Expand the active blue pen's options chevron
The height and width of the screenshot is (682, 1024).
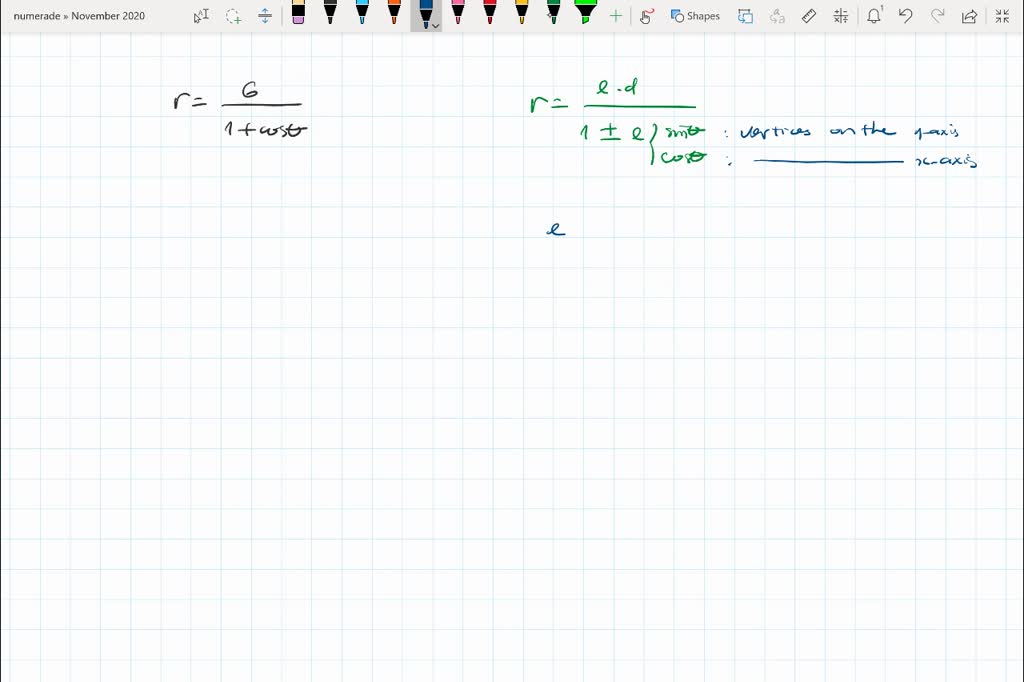(434, 26)
